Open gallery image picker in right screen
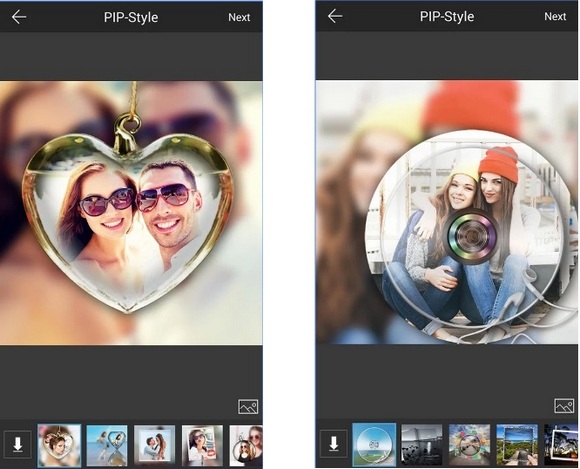The width and height of the screenshot is (580, 469). pos(564,406)
